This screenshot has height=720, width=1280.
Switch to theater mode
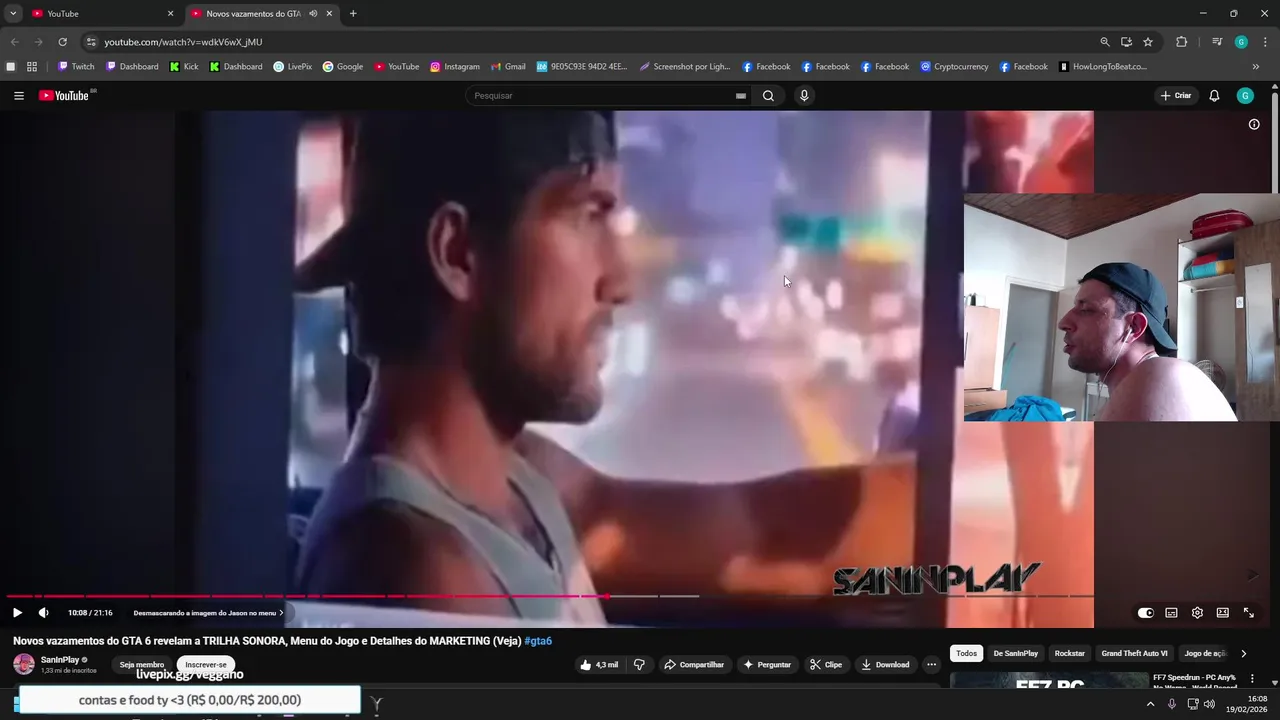1222,613
